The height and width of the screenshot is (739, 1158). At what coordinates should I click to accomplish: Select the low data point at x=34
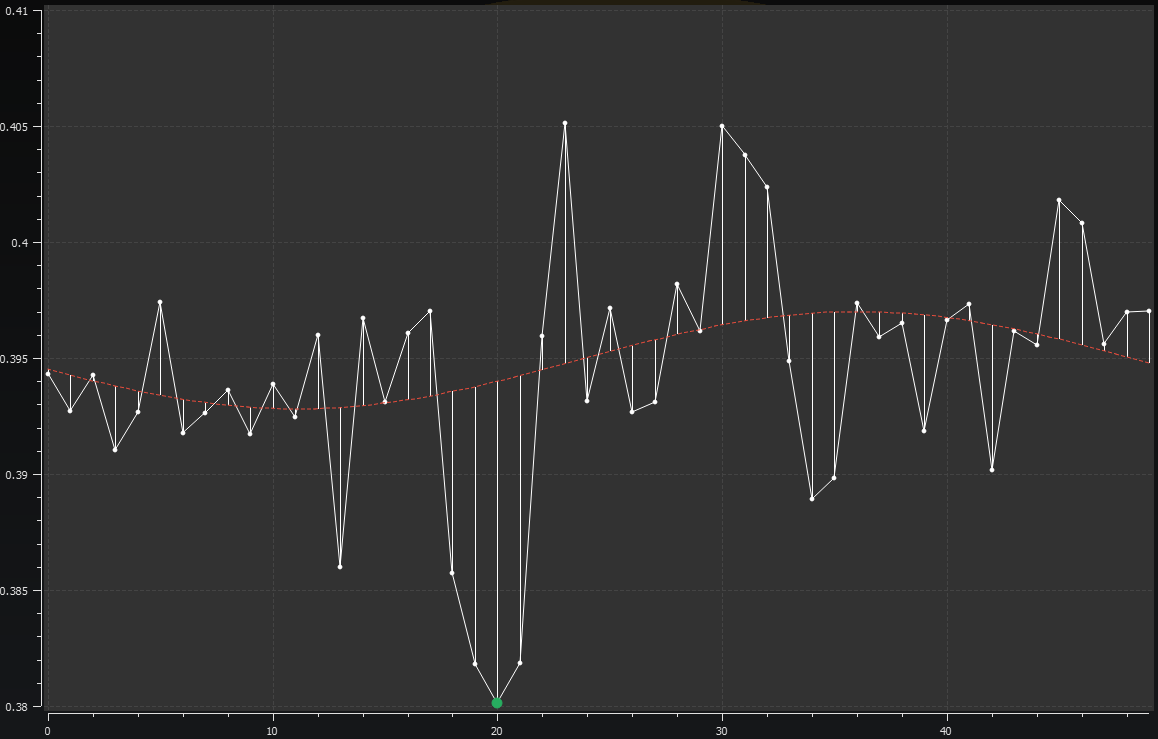coord(812,498)
